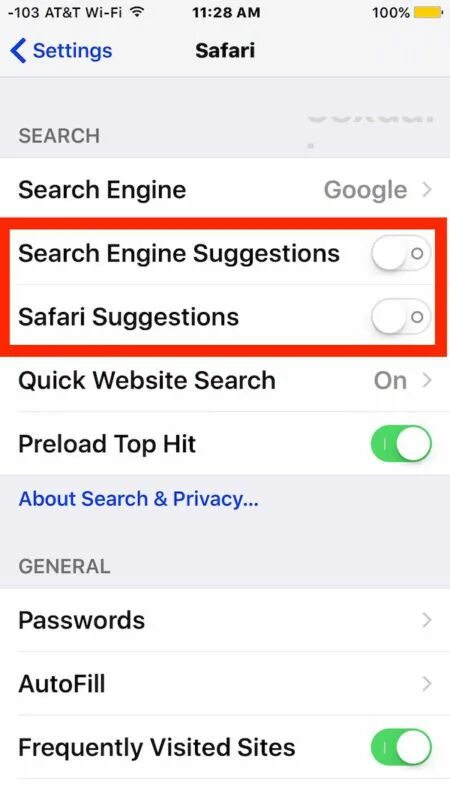This screenshot has height=800, width=450.
Task: Tap the yellow battery icon
Action: tap(429, 12)
